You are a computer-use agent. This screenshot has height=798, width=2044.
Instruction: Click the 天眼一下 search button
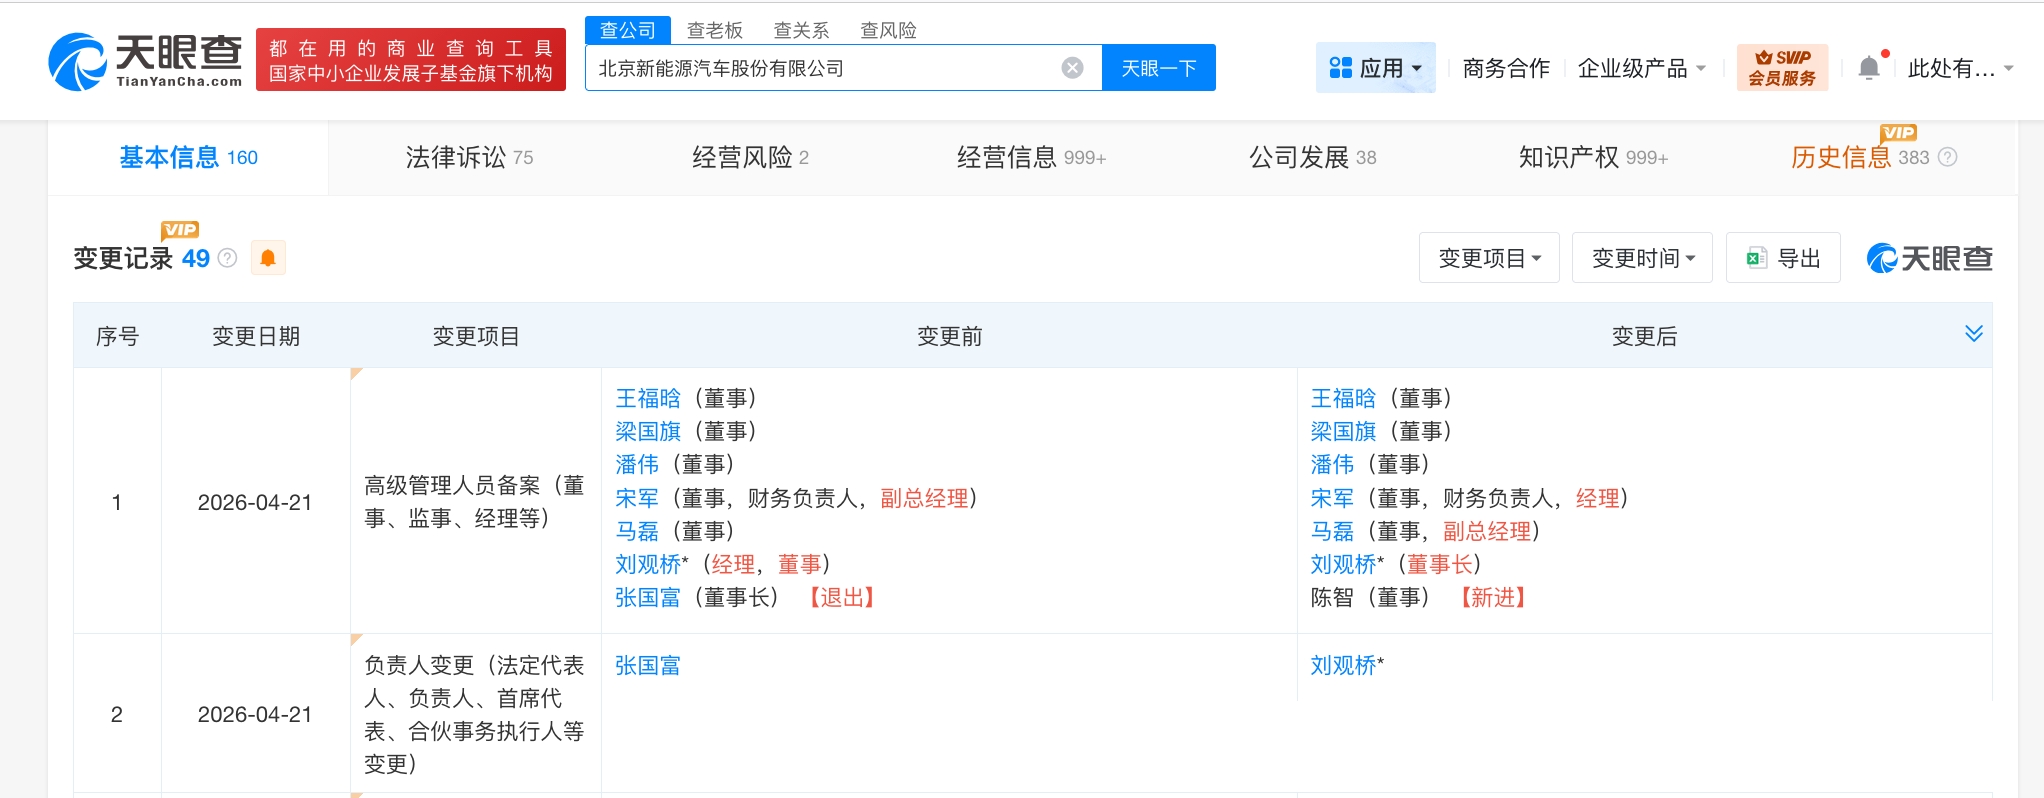pyautogui.click(x=1158, y=68)
